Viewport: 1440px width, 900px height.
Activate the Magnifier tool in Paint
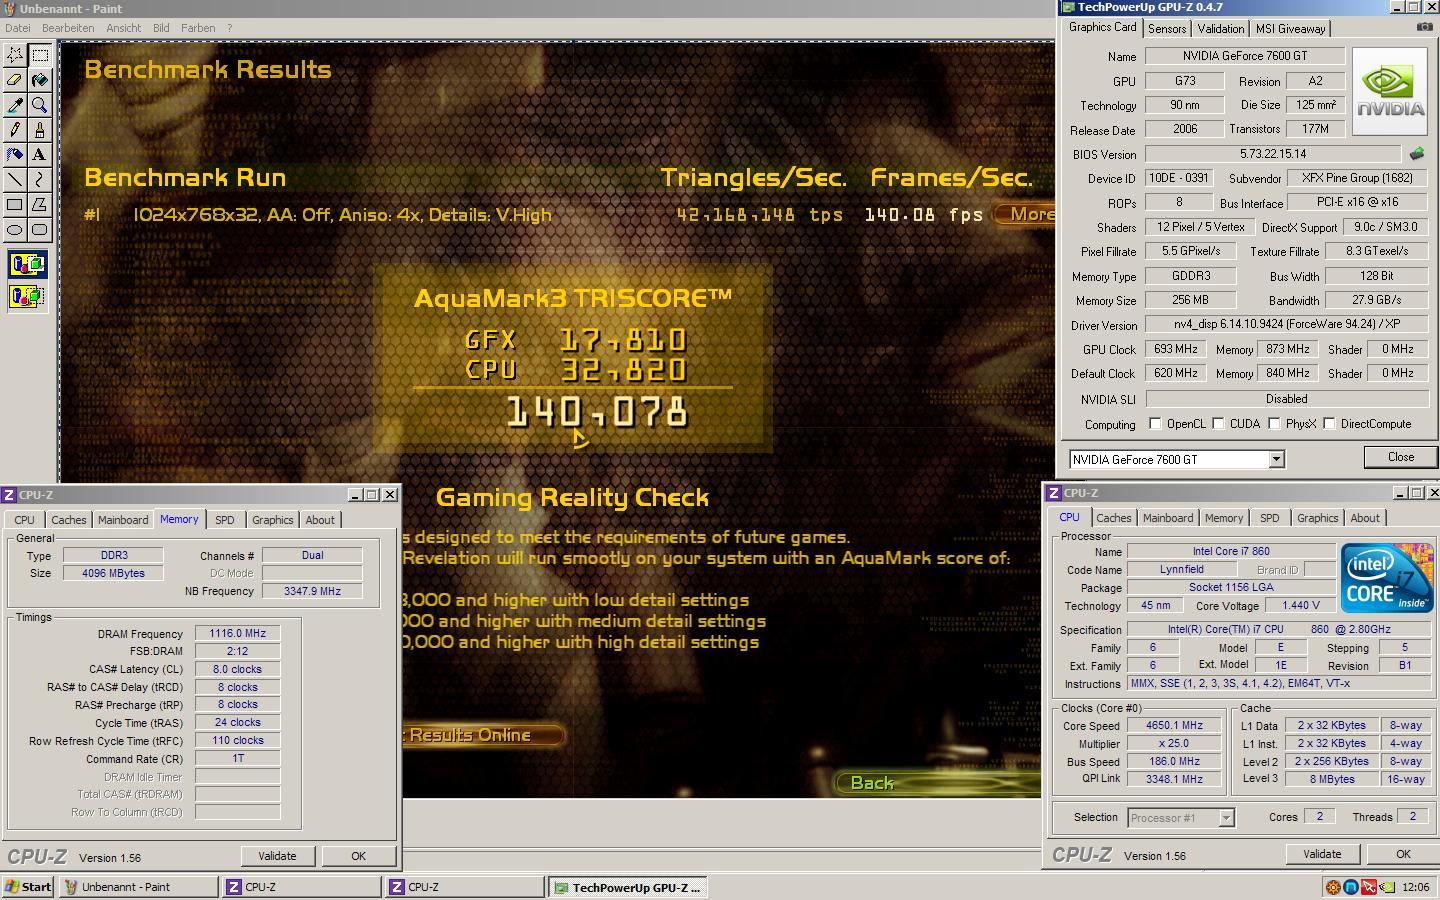coord(40,105)
